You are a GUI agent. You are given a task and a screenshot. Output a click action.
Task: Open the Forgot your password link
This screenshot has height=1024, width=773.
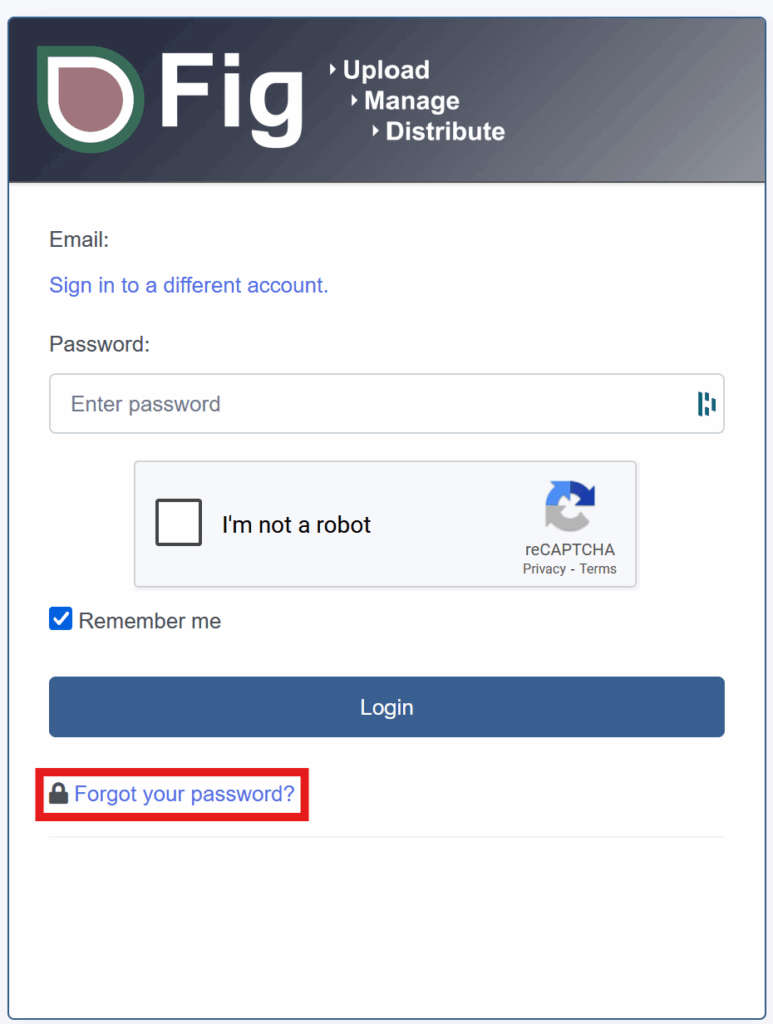pyautogui.click(x=185, y=794)
